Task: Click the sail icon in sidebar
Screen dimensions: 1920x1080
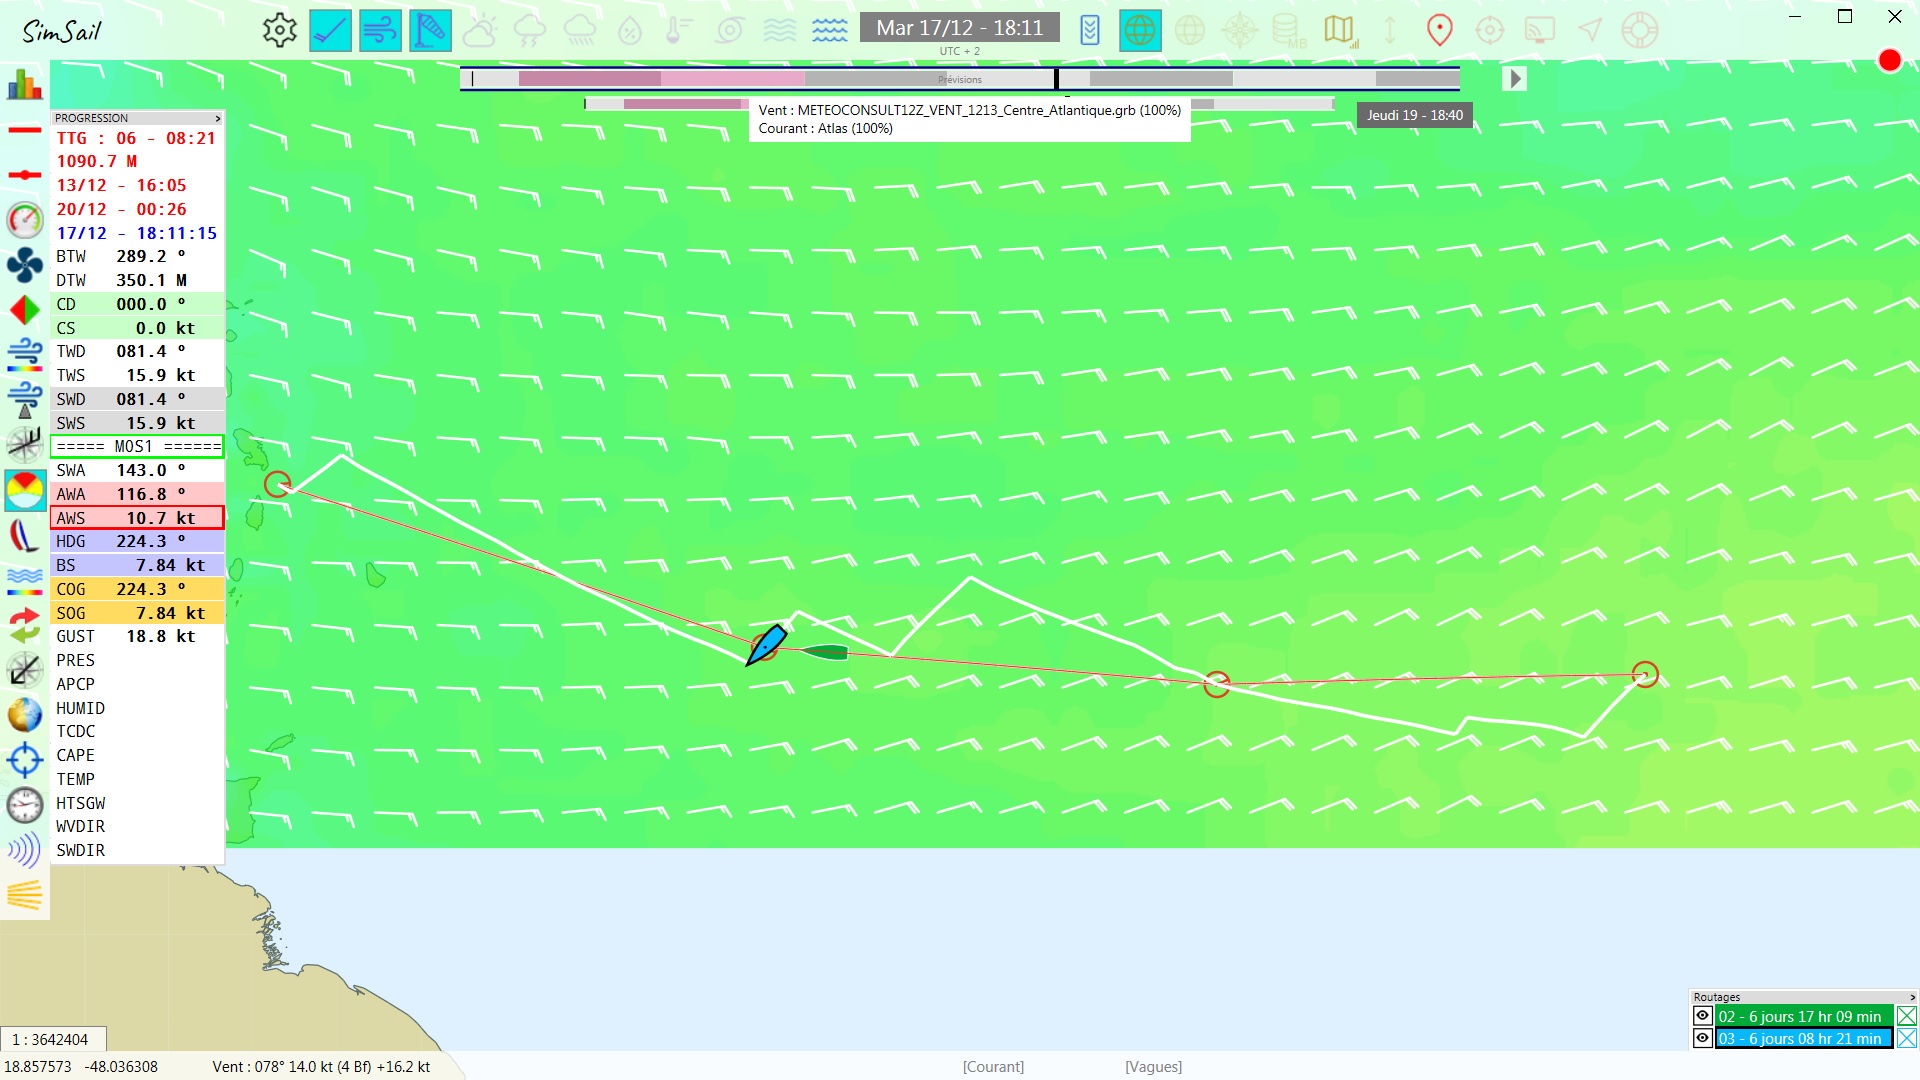Action: point(24,536)
